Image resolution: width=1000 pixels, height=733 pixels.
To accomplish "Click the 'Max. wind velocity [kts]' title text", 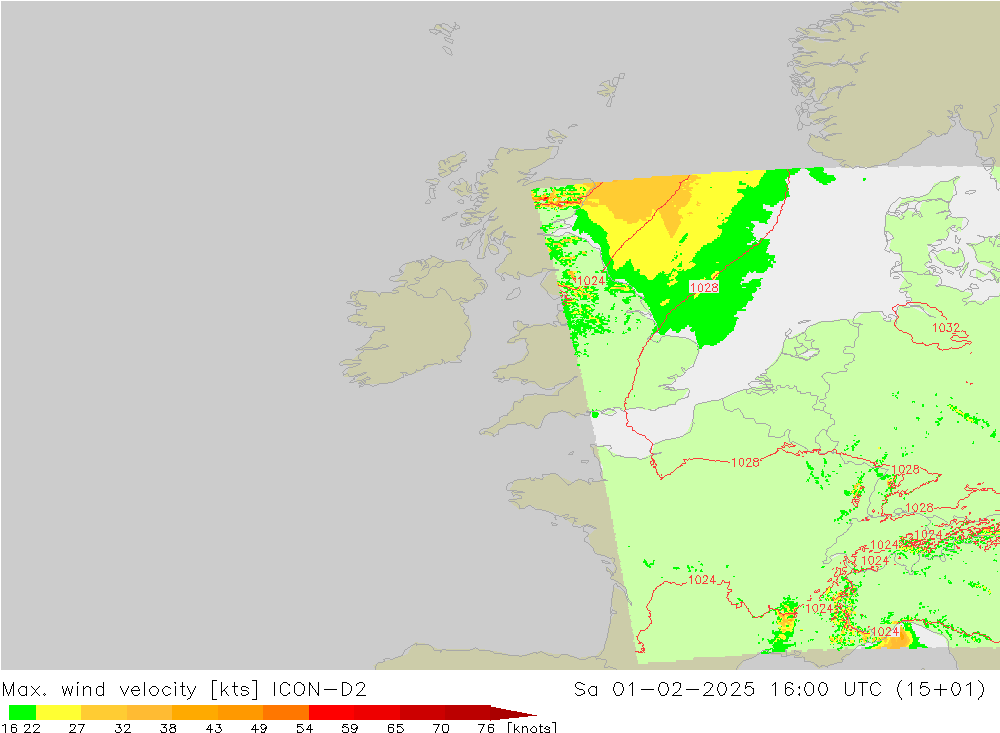I will (131, 690).
